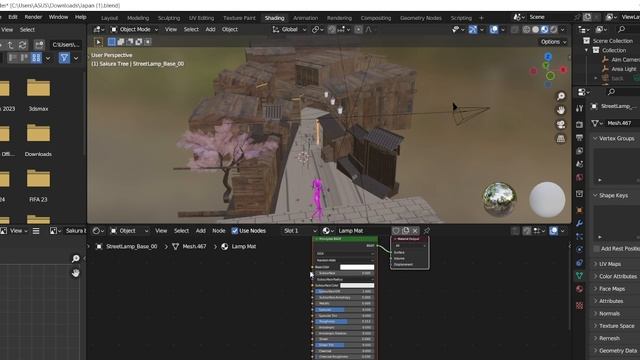Expand the Color Attributes panel
This screenshot has height=360, width=640.
tap(618, 276)
